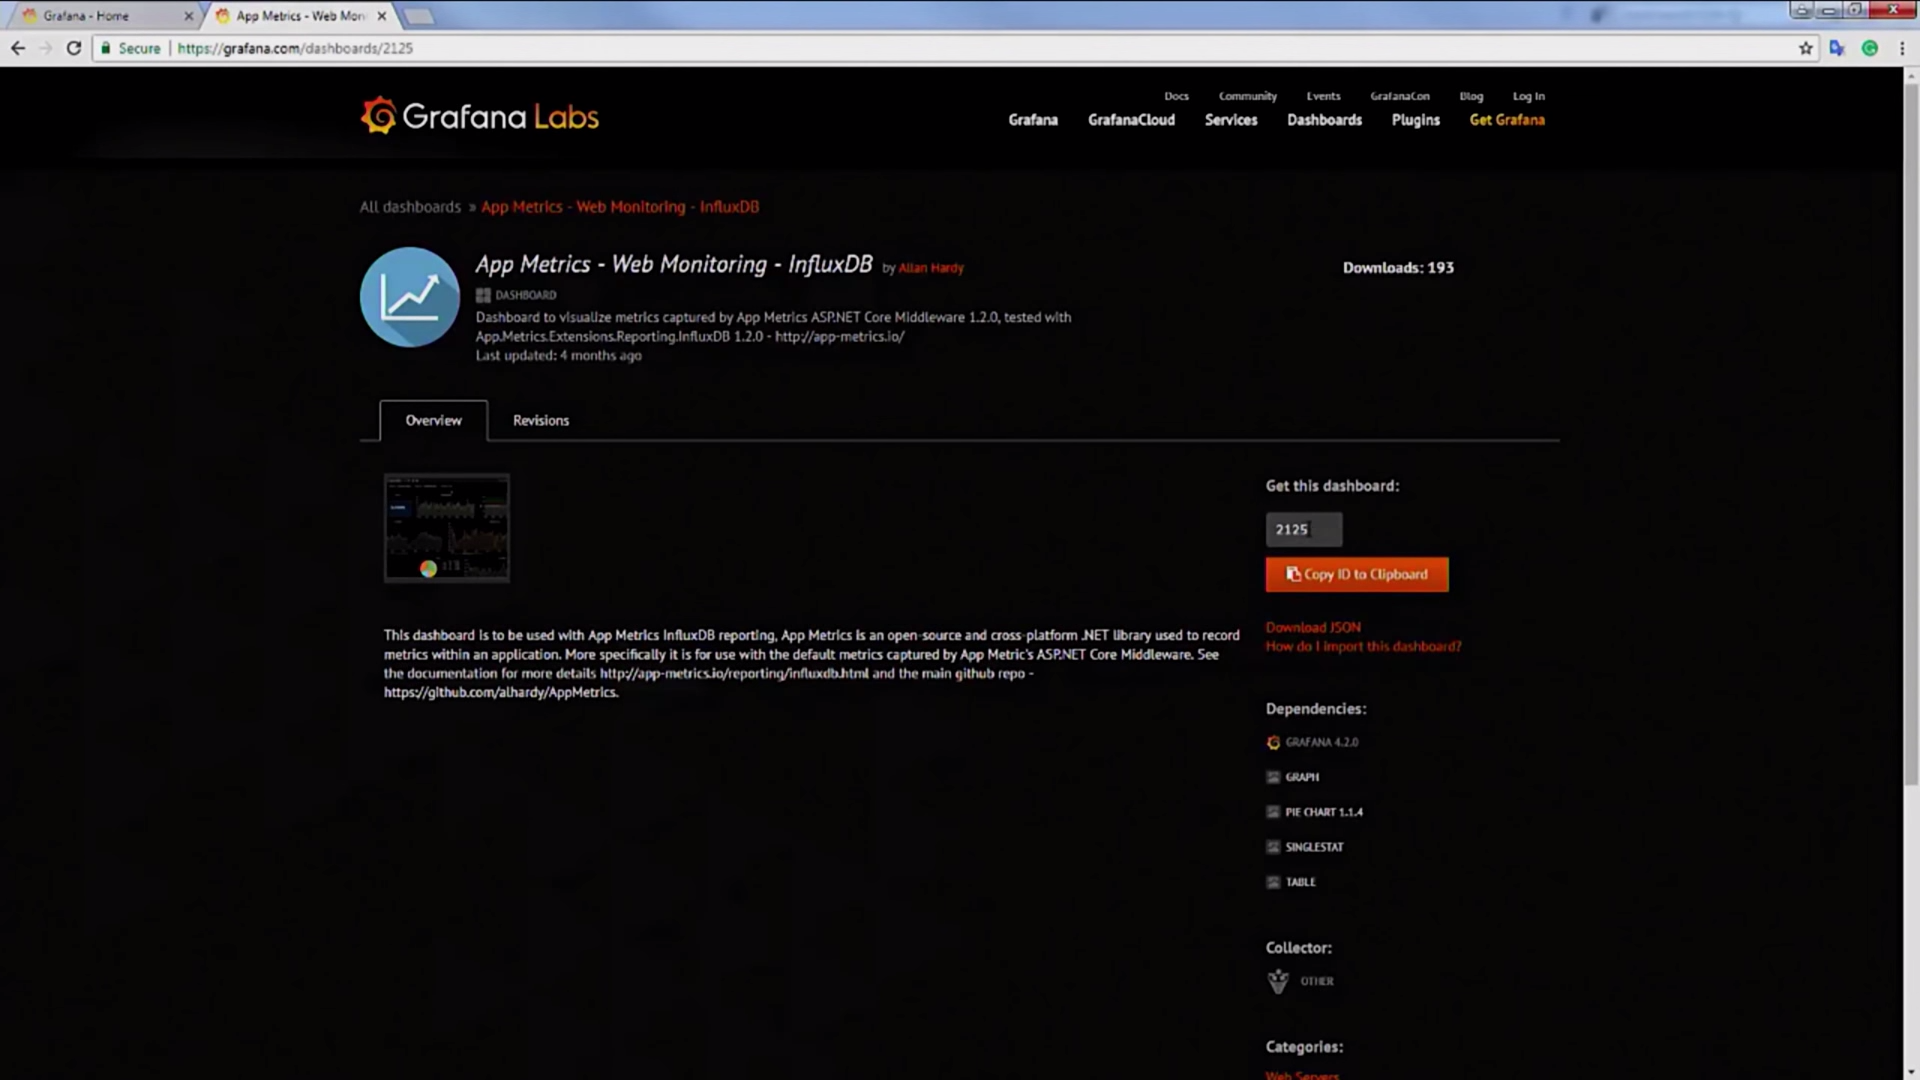
Task: Switch to the Revisions tab
Action: [540, 420]
